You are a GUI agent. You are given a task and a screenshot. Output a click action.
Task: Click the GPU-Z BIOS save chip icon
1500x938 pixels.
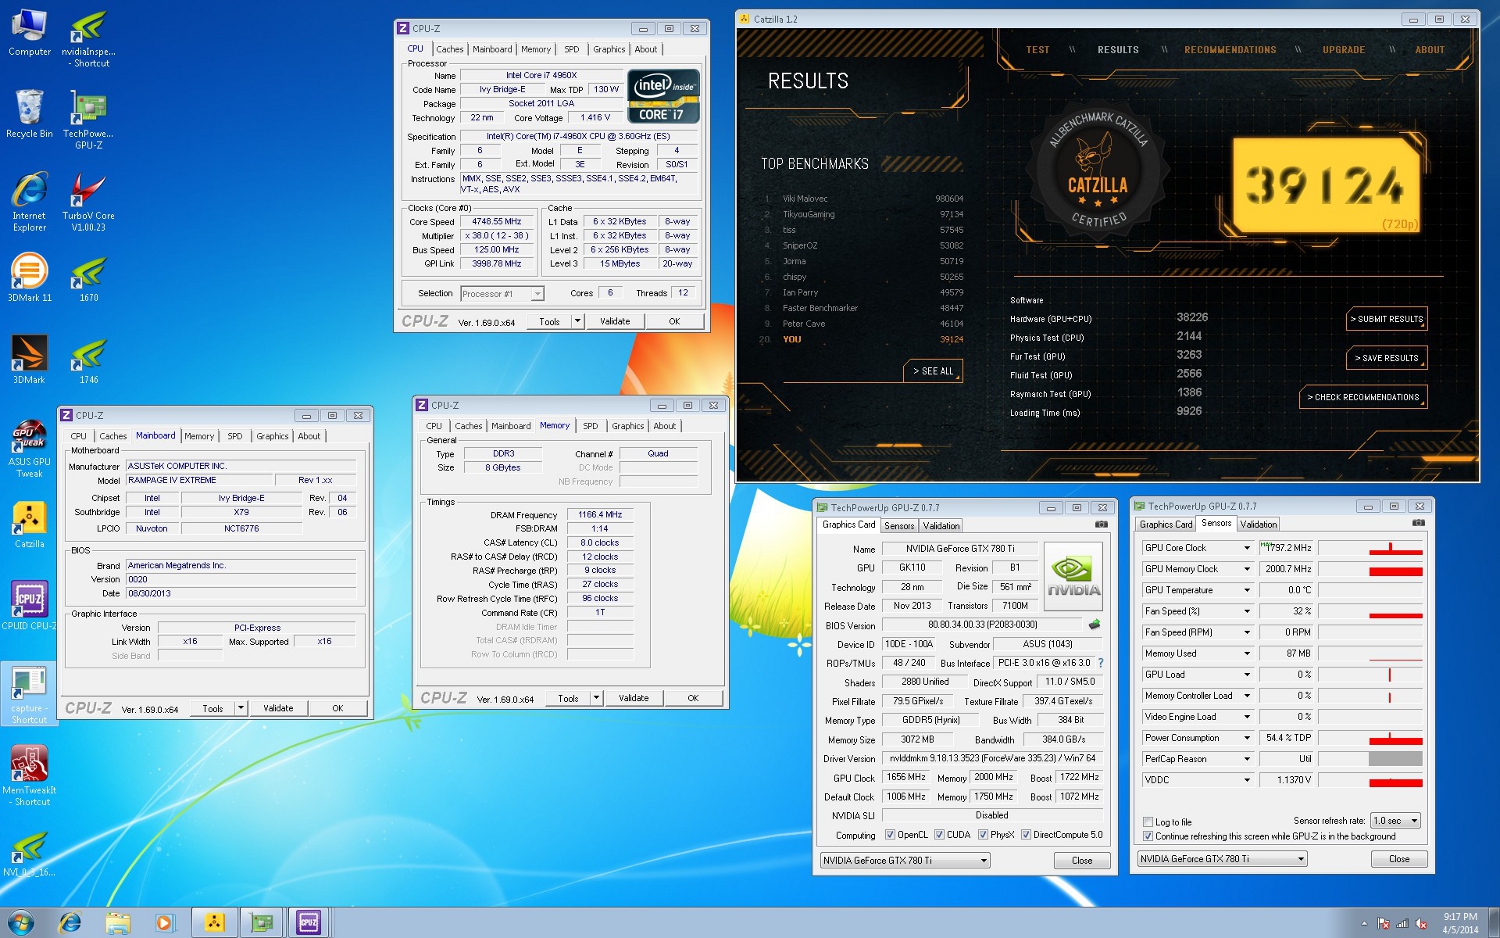pyautogui.click(x=1094, y=624)
